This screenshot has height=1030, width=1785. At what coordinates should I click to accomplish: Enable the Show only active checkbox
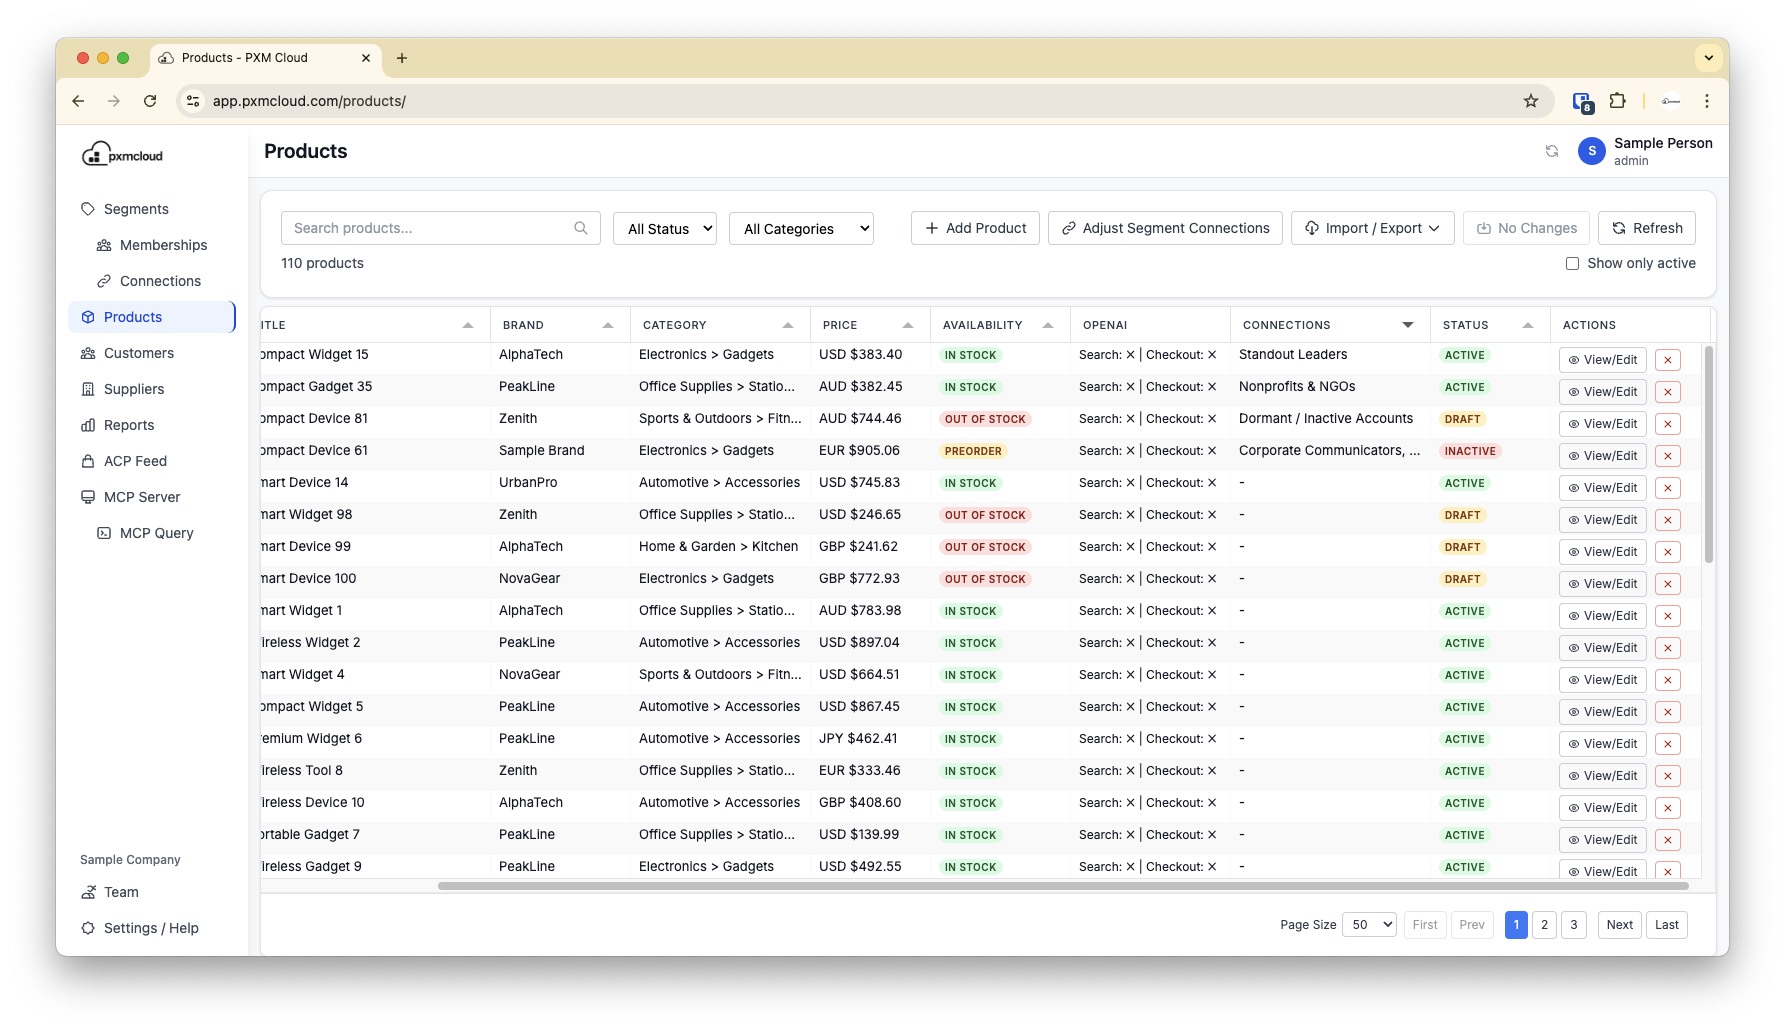click(1572, 263)
